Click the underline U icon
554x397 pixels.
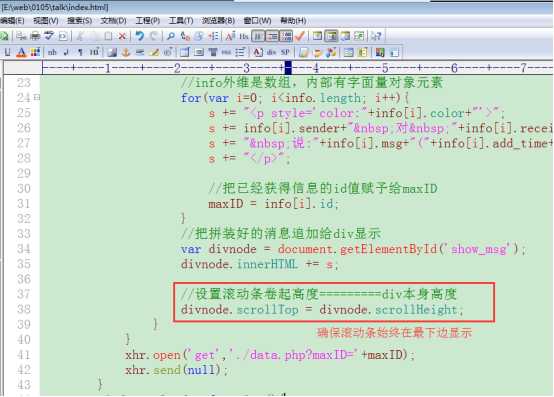[x=7, y=53]
